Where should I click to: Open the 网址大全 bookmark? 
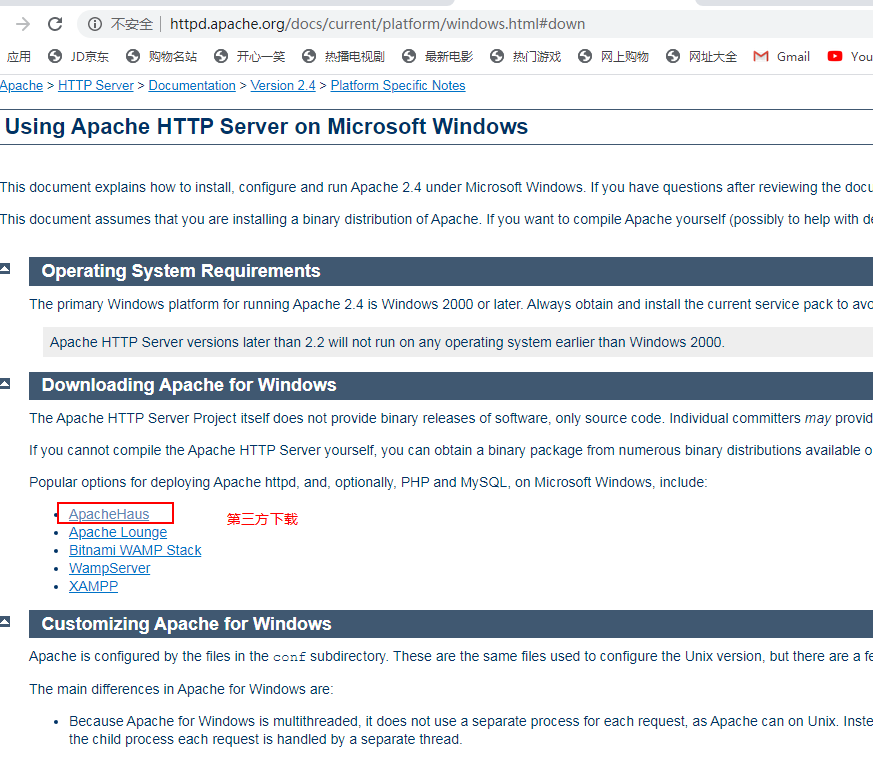point(702,56)
